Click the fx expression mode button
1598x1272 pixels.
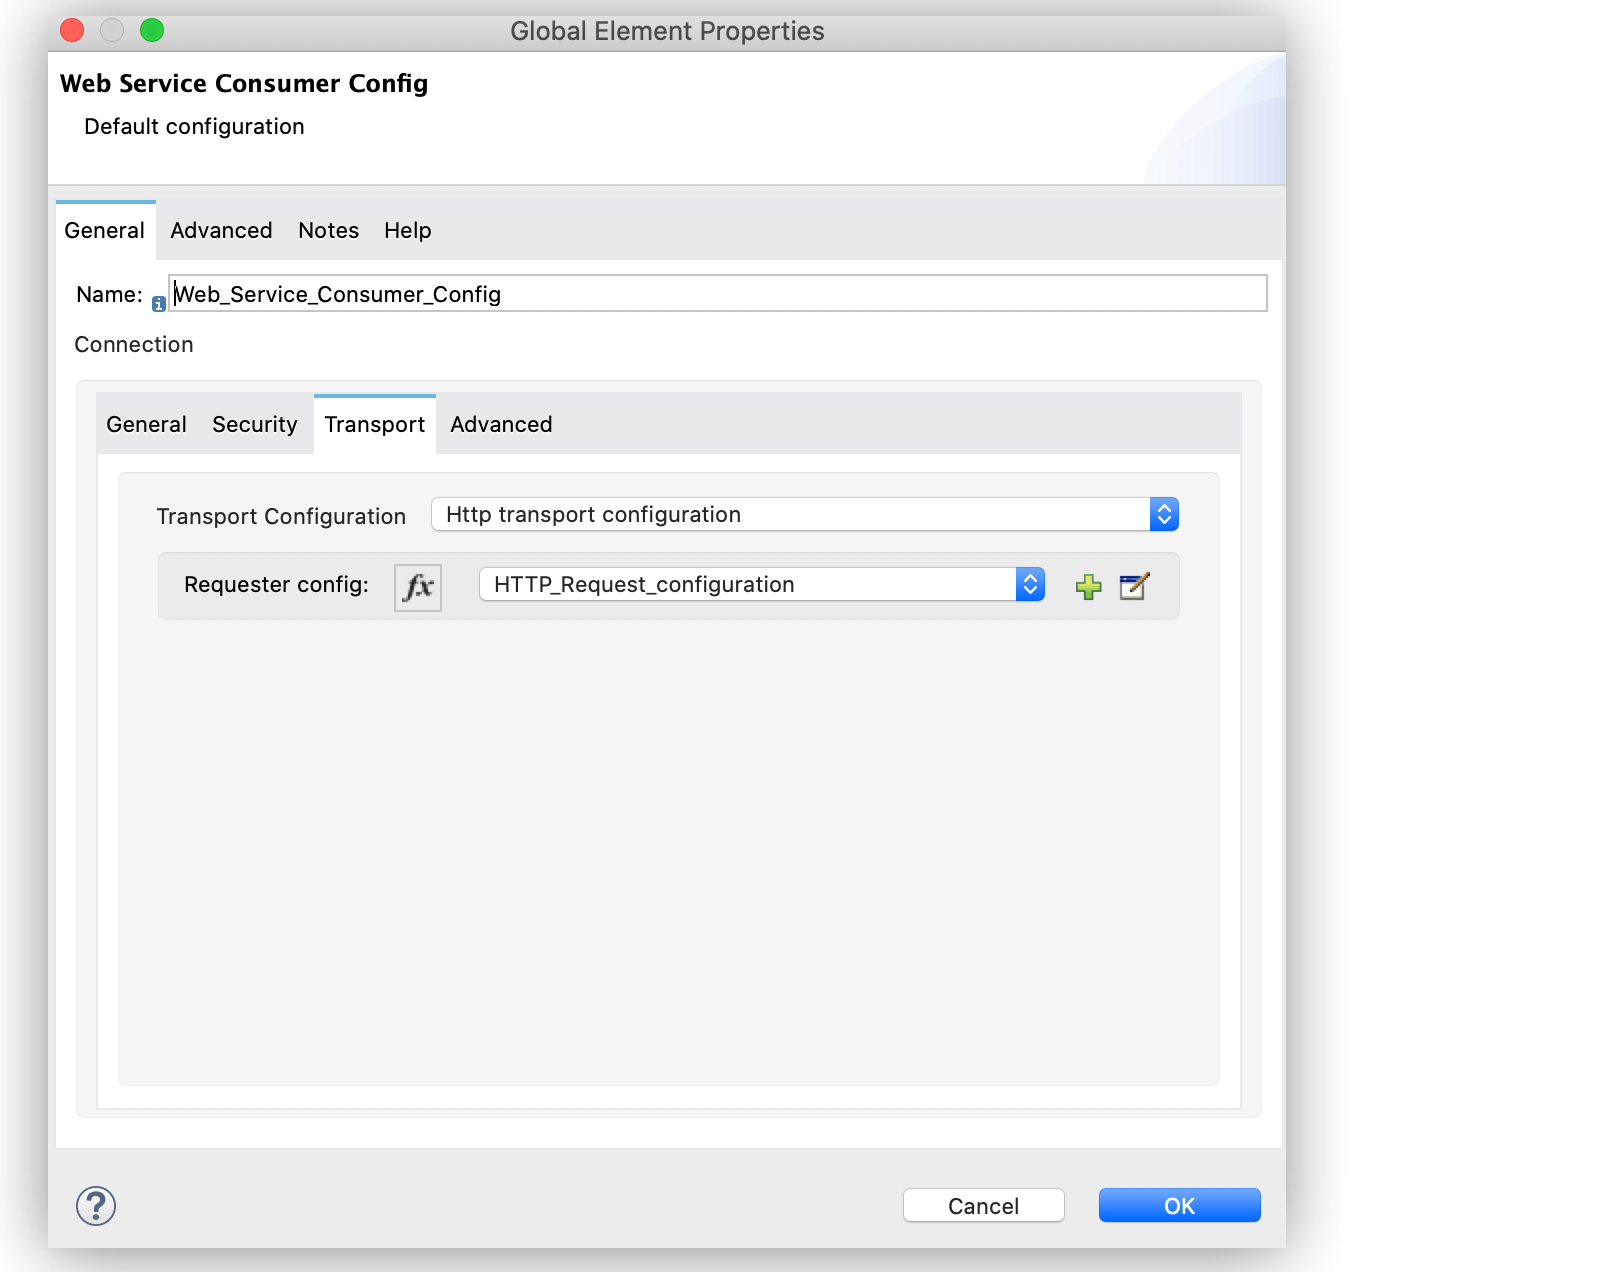coord(418,587)
